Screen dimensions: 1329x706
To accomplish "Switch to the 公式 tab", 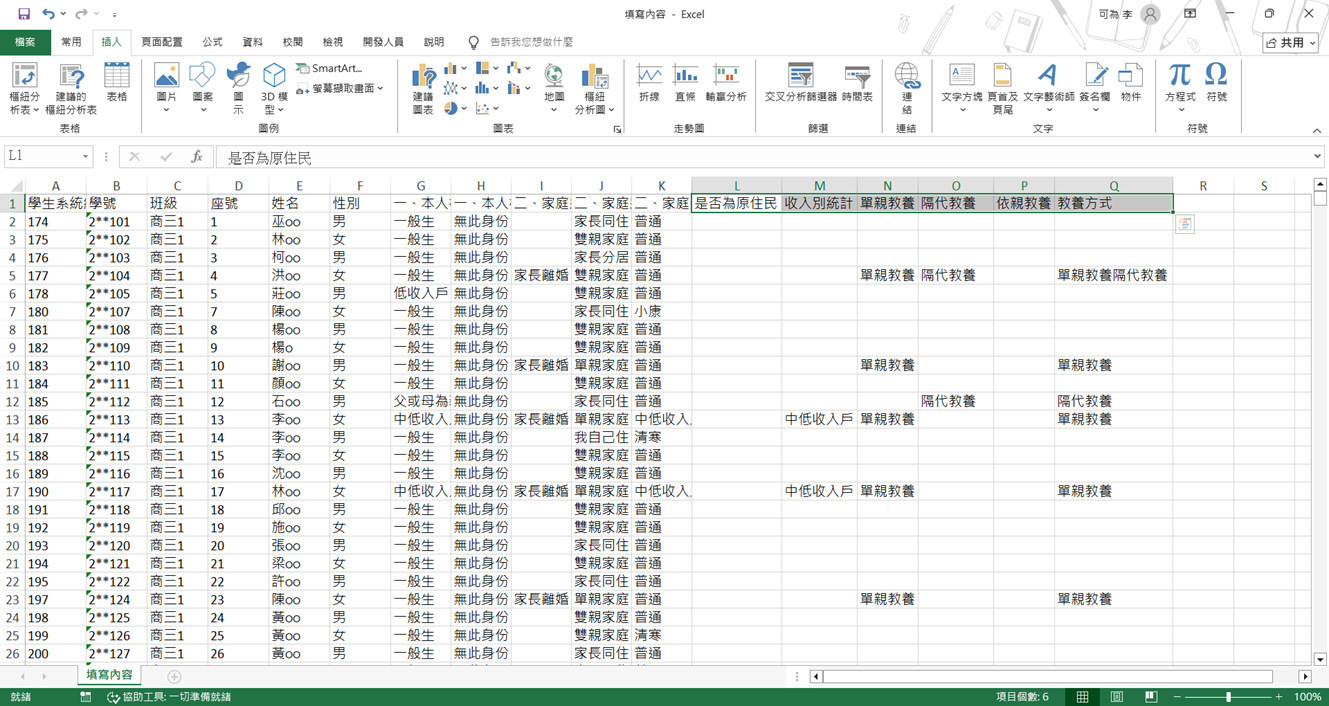I will [x=213, y=42].
